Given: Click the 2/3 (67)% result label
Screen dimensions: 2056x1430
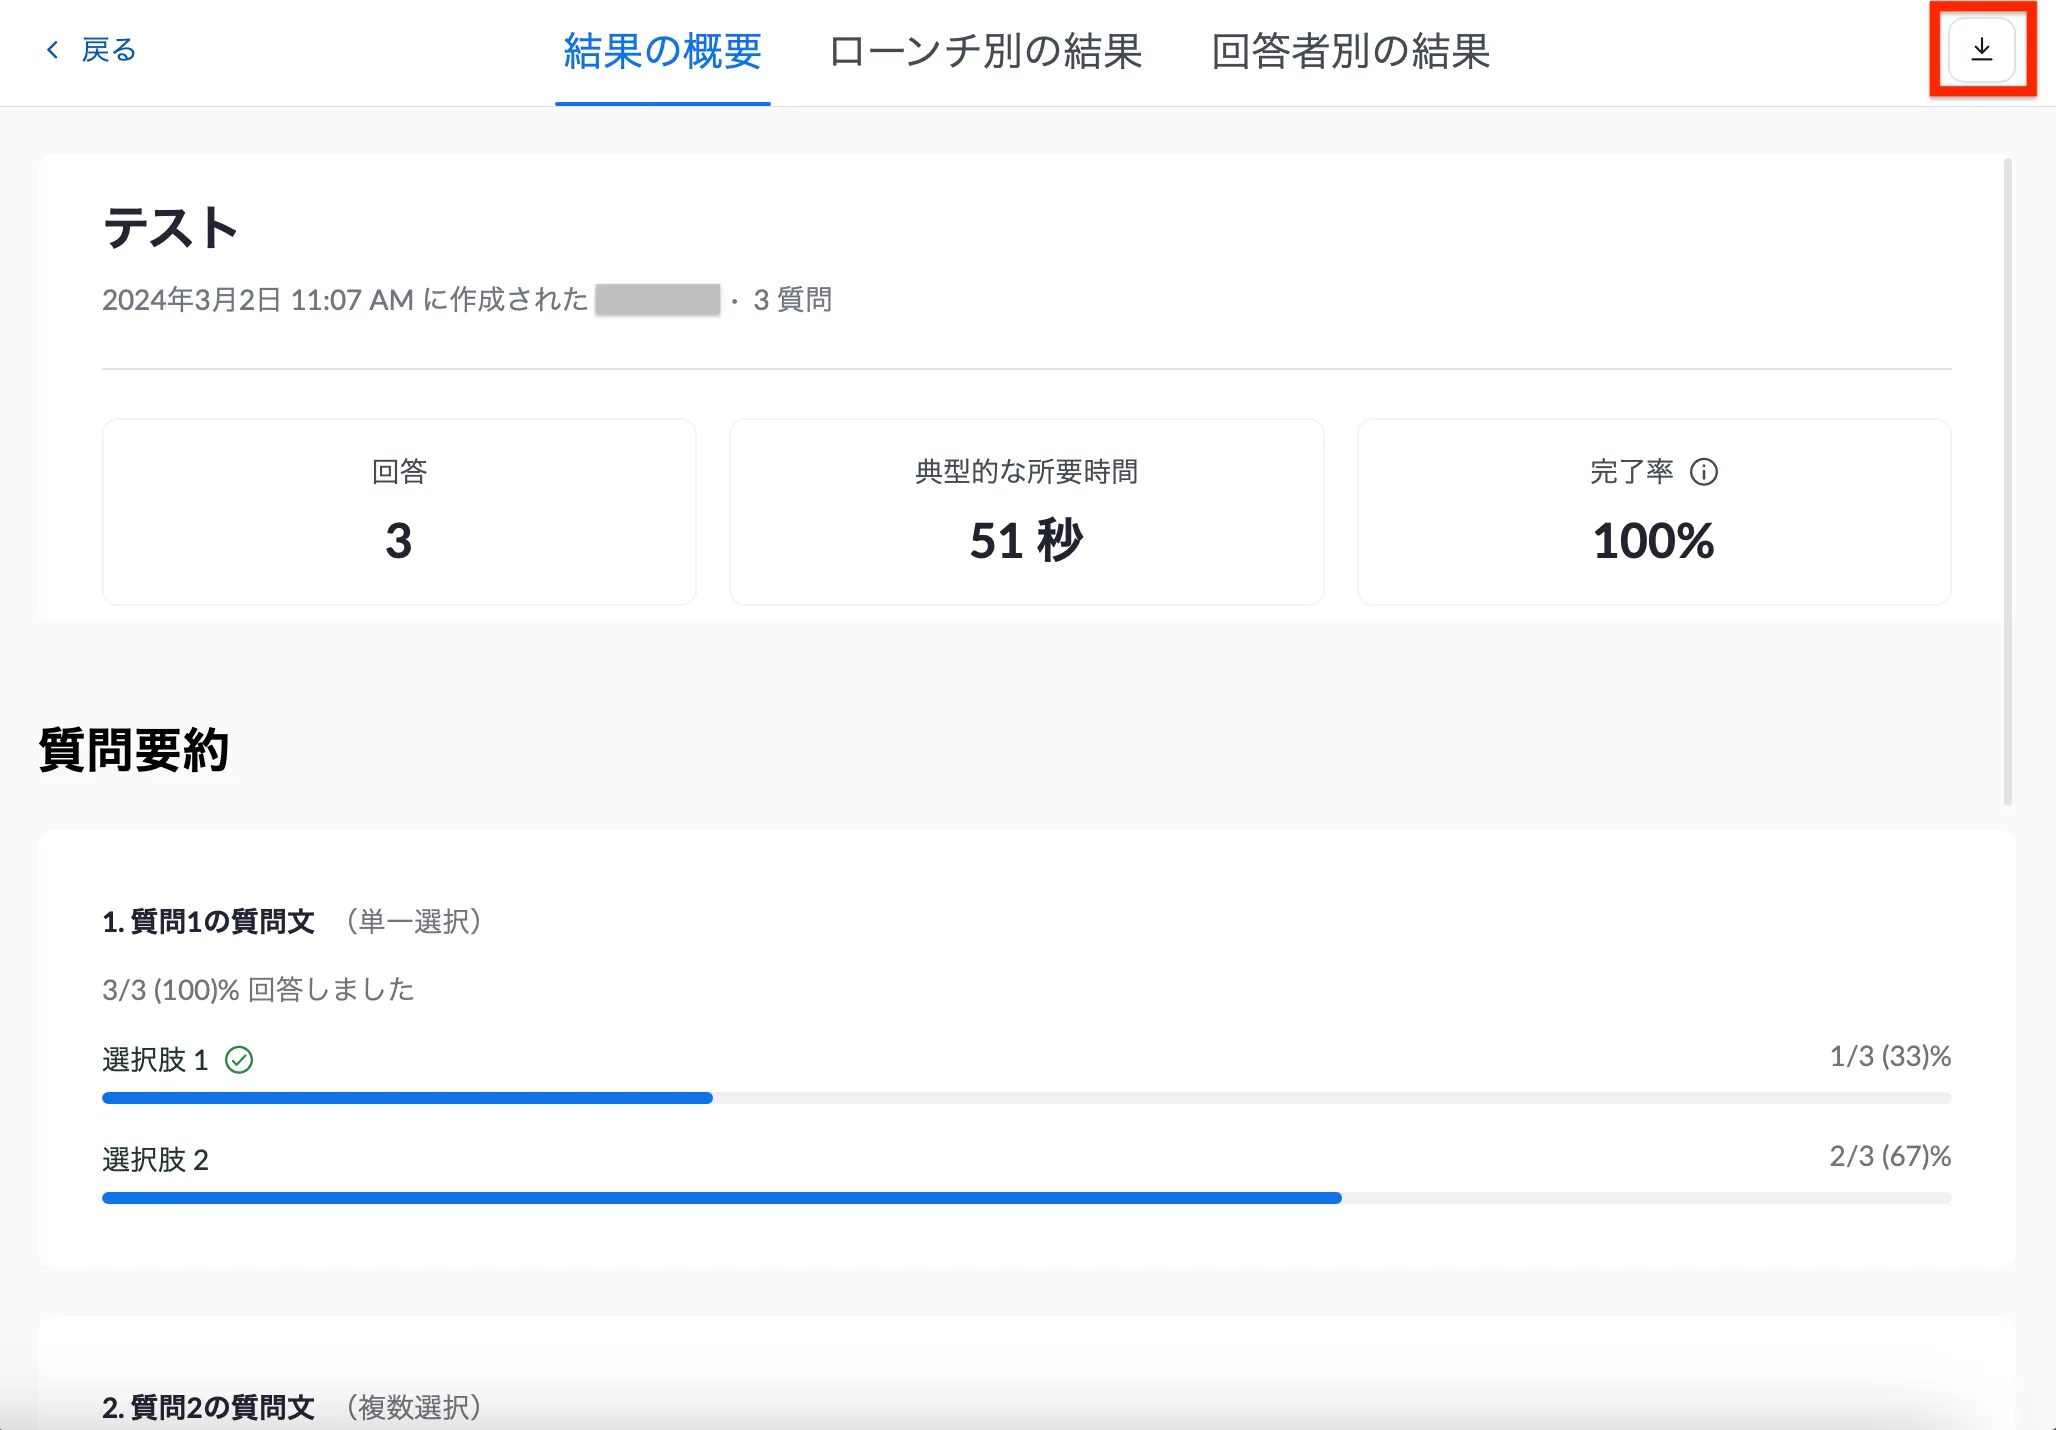Looking at the screenshot, I should tap(1890, 1156).
